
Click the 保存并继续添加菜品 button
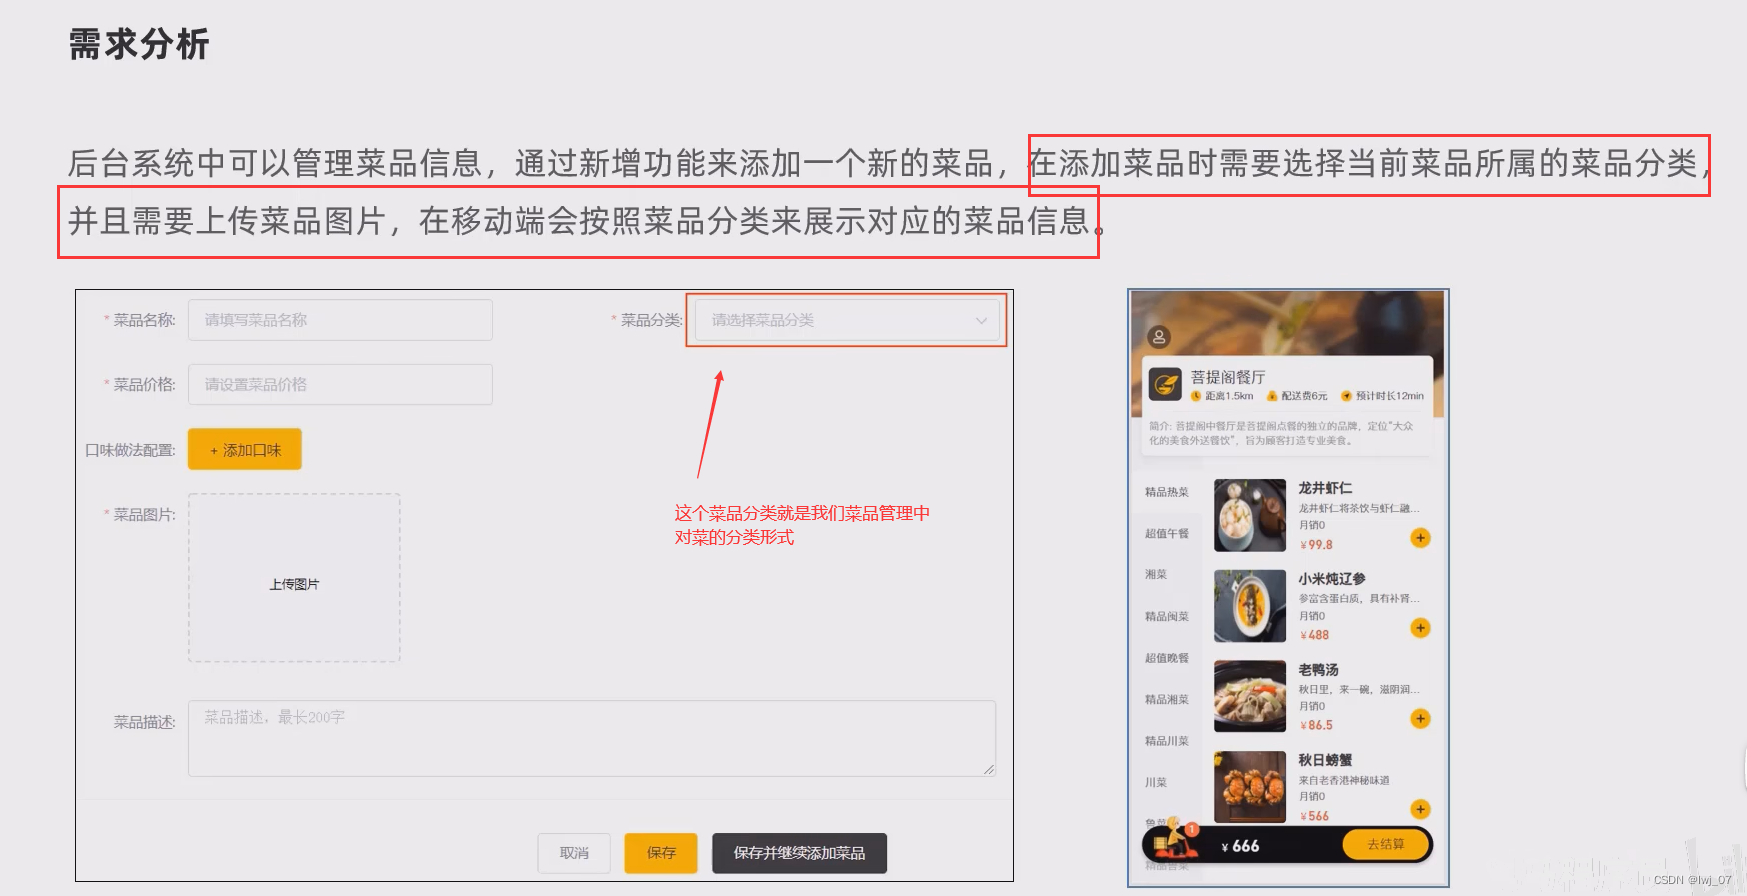click(799, 853)
